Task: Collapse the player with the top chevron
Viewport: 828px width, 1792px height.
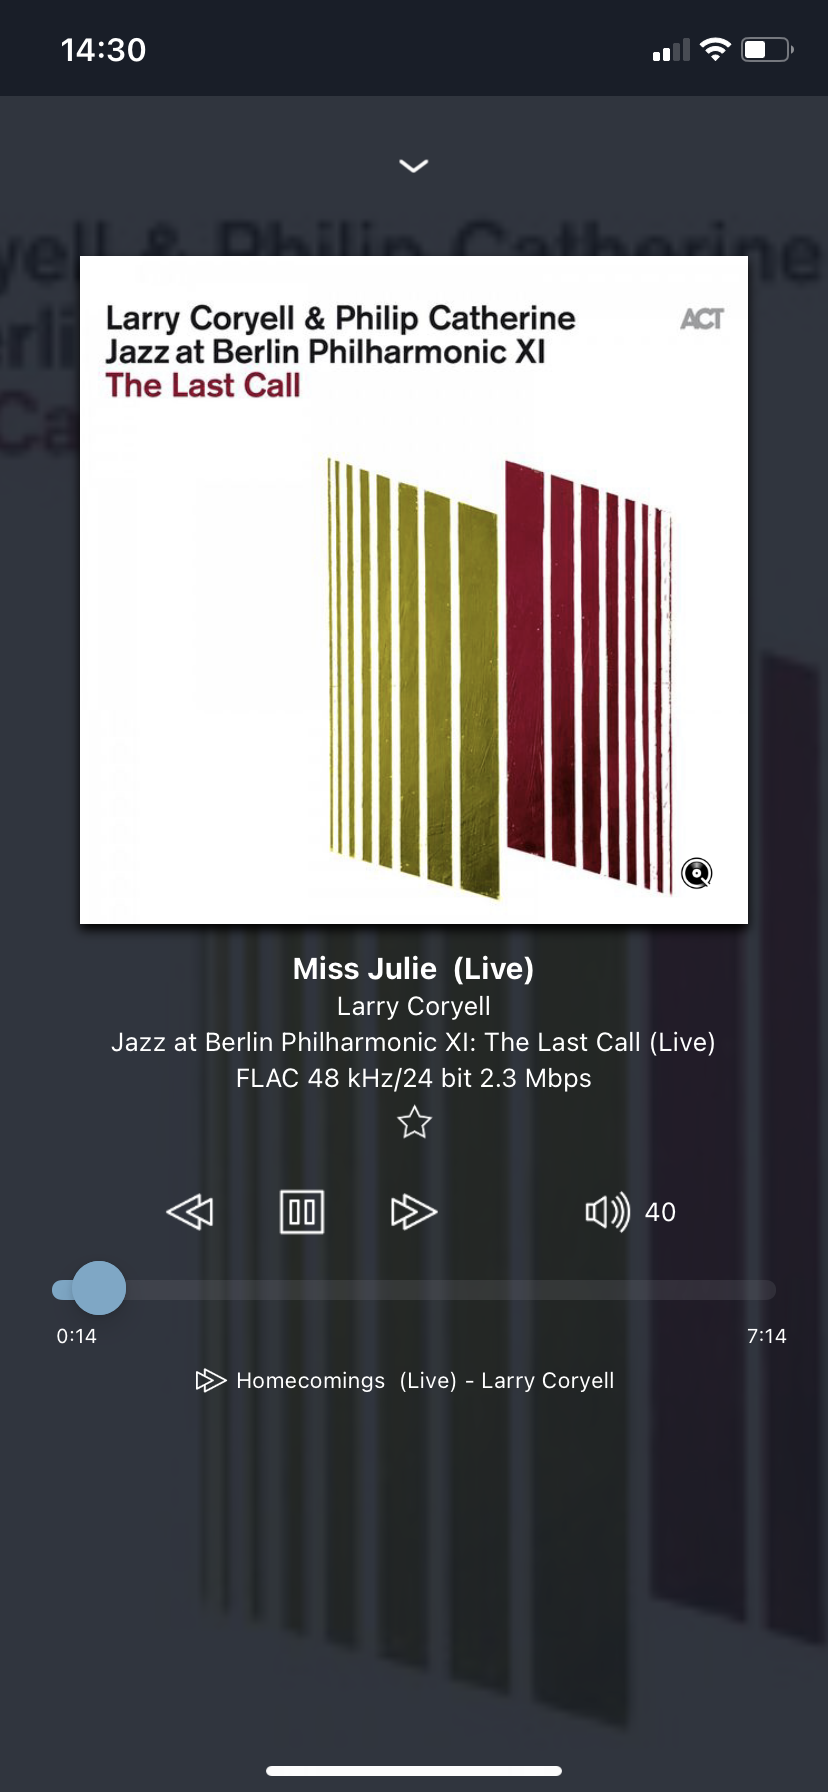Action: click(x=413, y=166)
